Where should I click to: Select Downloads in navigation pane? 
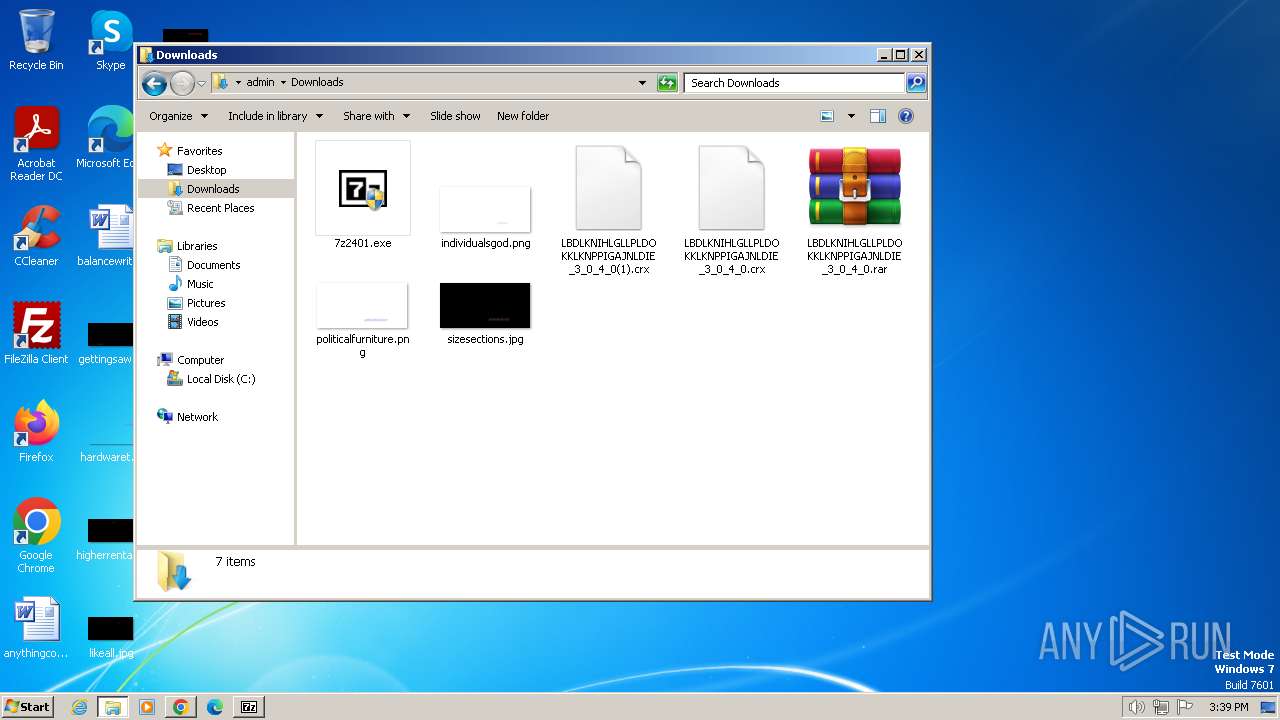pyautogui.click(x=213, y=189)
